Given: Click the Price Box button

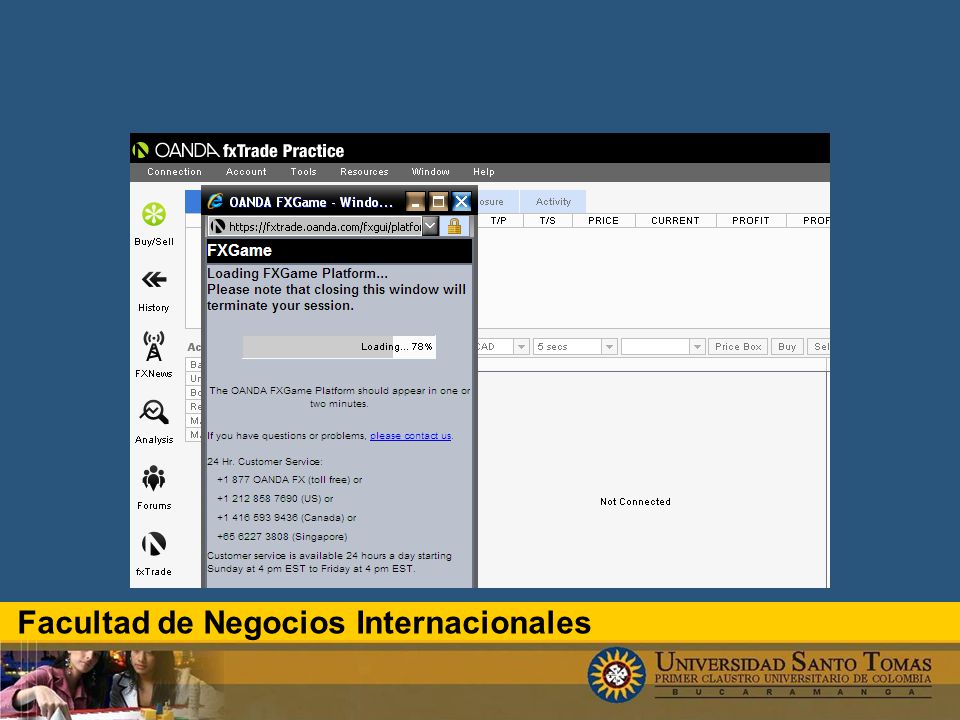Looking at the screenshot, I should (x=738, y=347).
